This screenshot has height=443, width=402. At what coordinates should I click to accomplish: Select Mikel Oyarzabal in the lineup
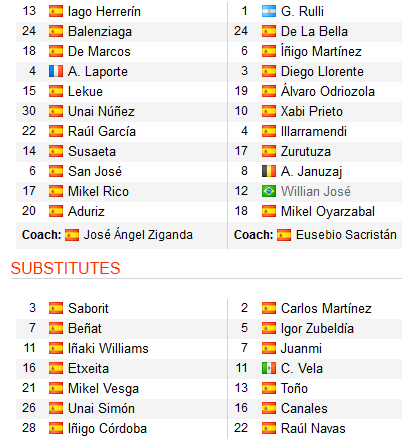pos(328,212)
